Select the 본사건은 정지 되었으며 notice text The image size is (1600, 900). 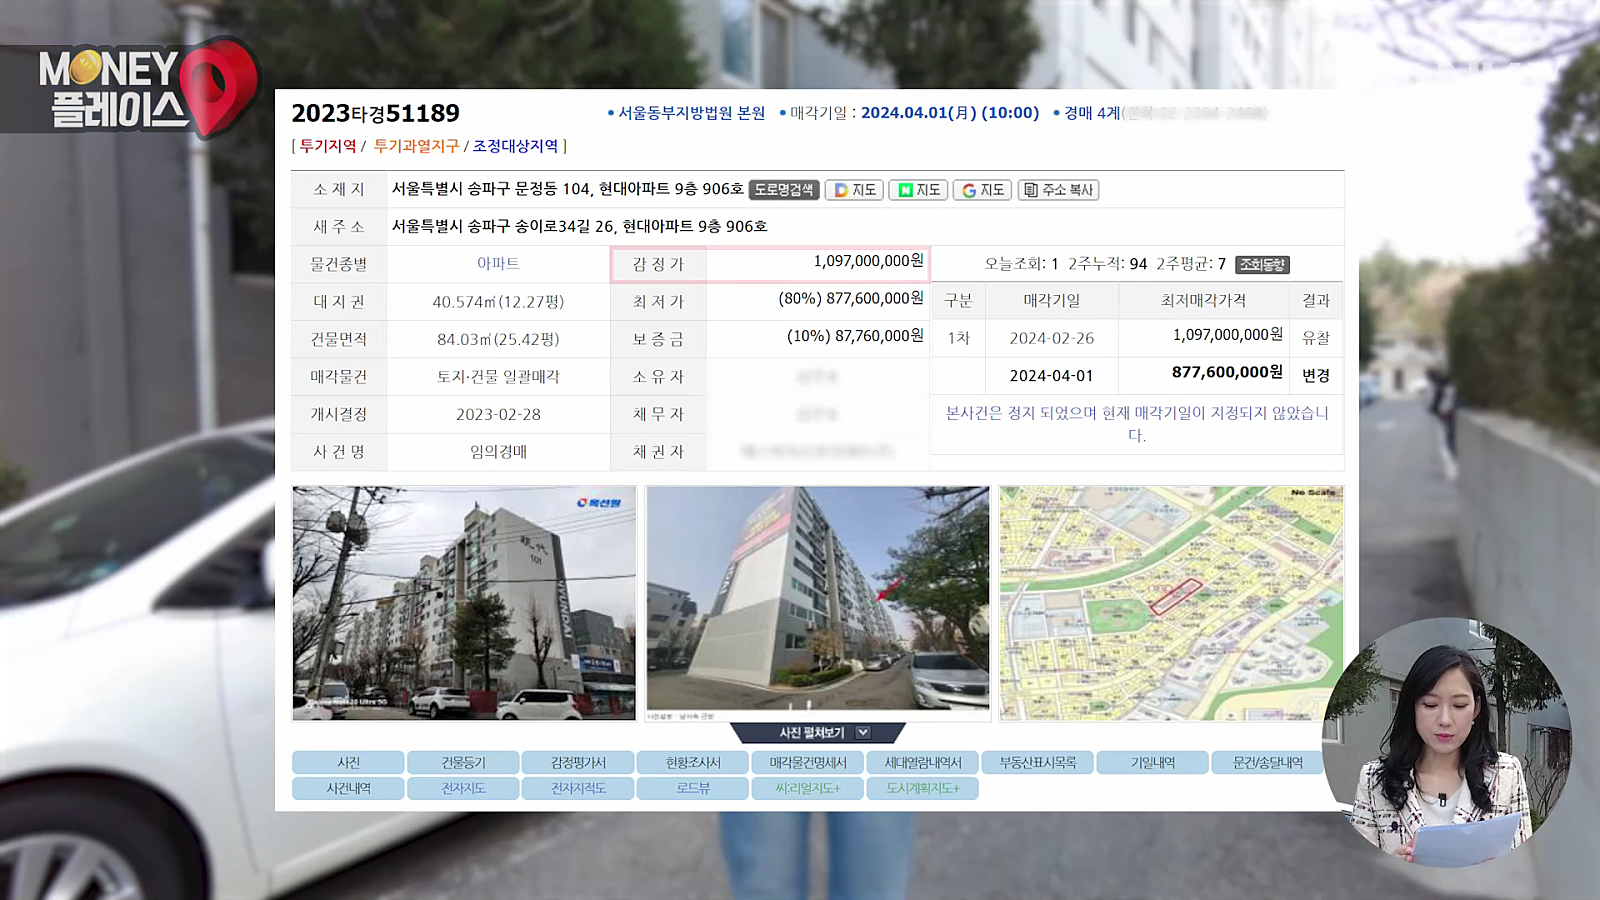coord(1137,424)
